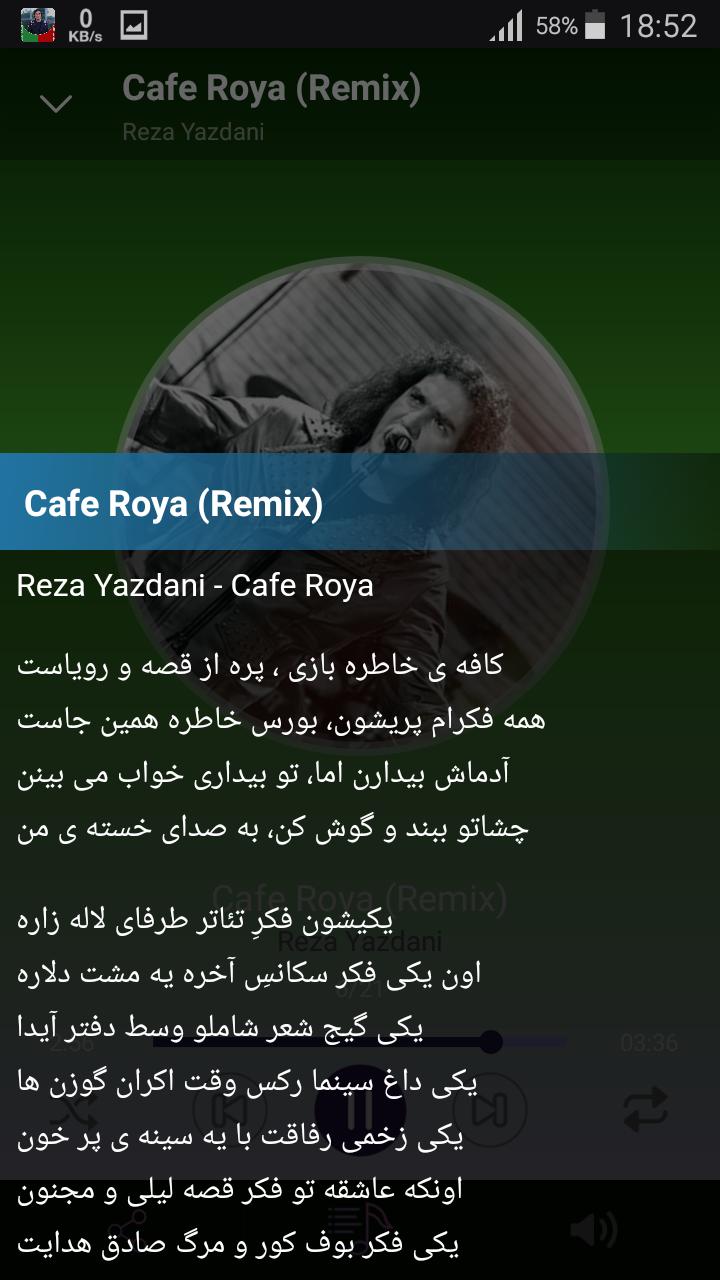Screen dimensions: 720x1280
Task: Click the seek bar handle
Action: click(x=490, y=1042)
